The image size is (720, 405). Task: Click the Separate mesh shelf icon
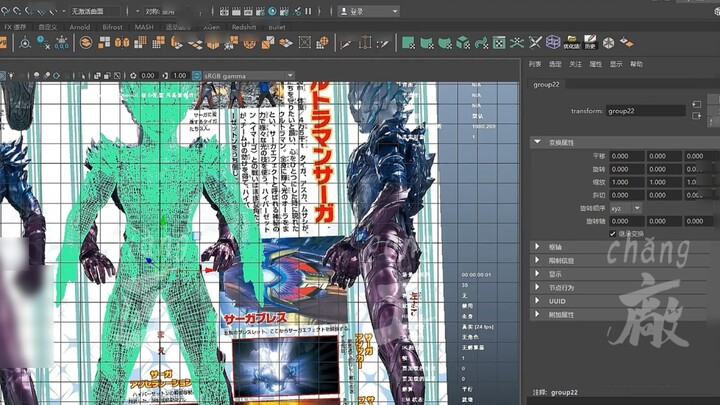point(104,43)
